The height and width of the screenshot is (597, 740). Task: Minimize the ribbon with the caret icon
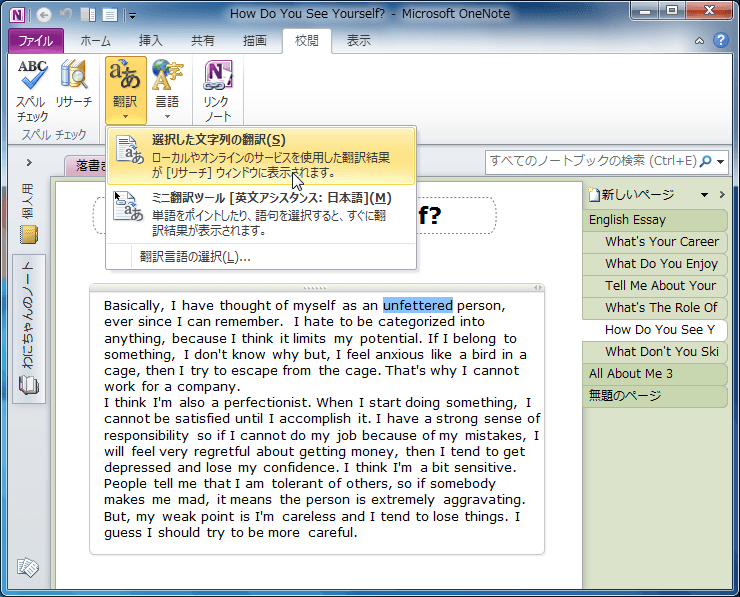[699, 41]
